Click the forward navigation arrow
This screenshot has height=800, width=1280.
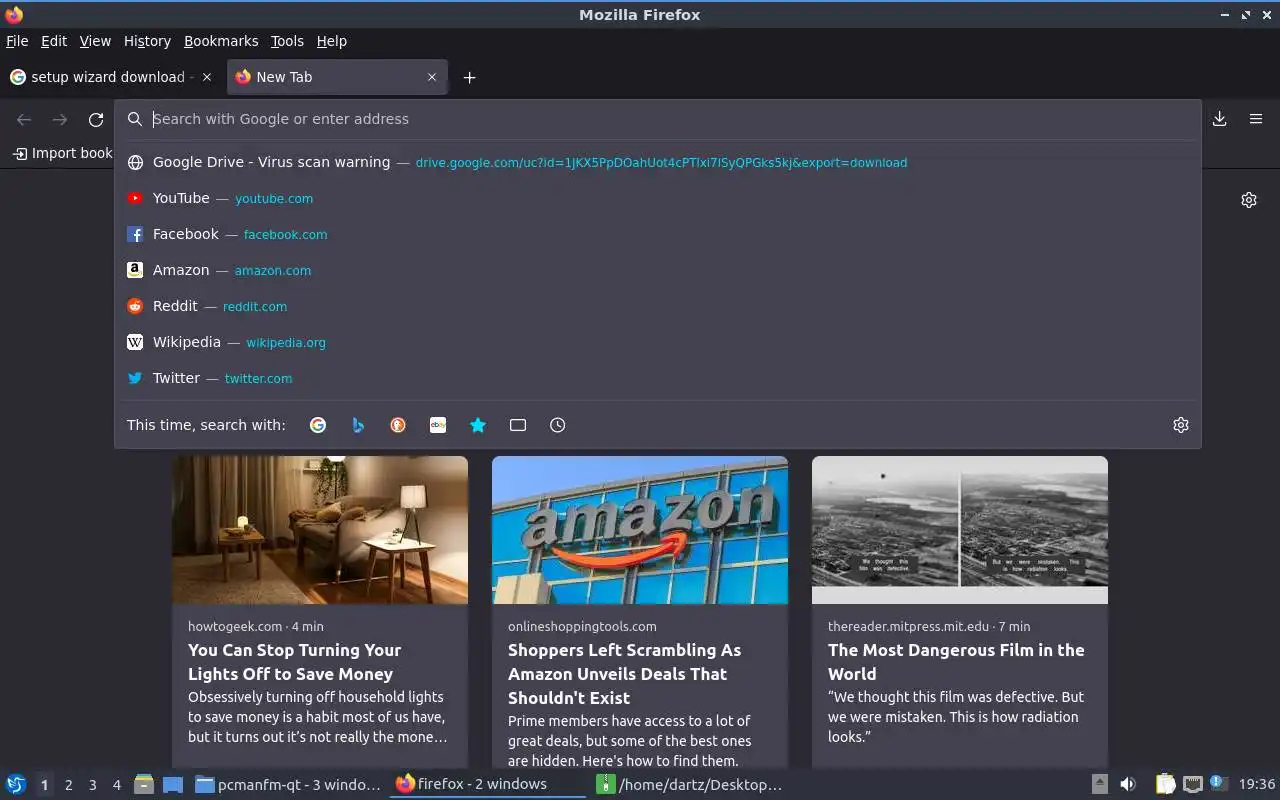[x=60, y=120]
